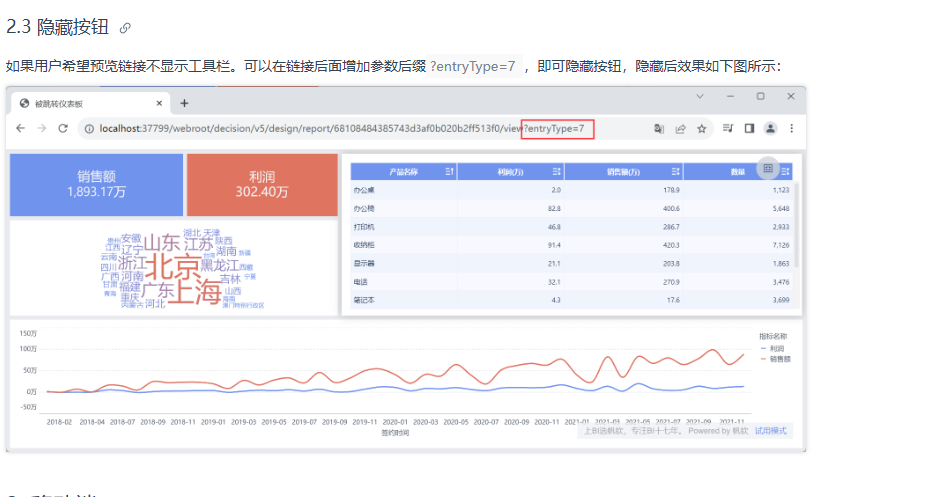Click the floating table widget icon

[768, 169]
